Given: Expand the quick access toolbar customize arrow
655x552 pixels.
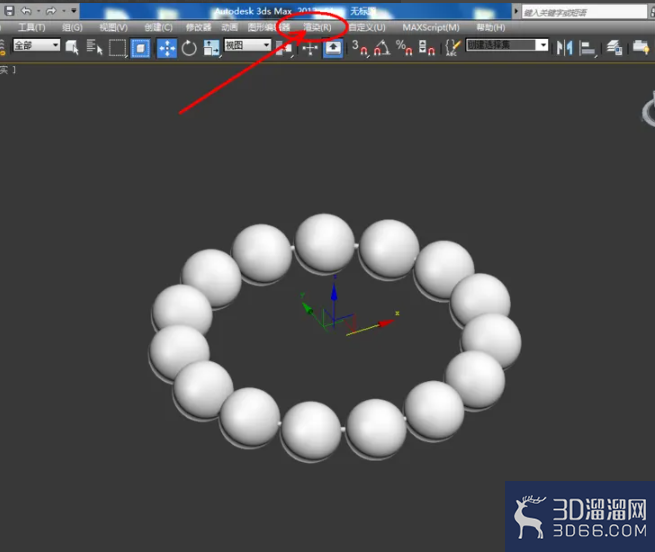Looking at the screenshot, I should pos(74,10).
